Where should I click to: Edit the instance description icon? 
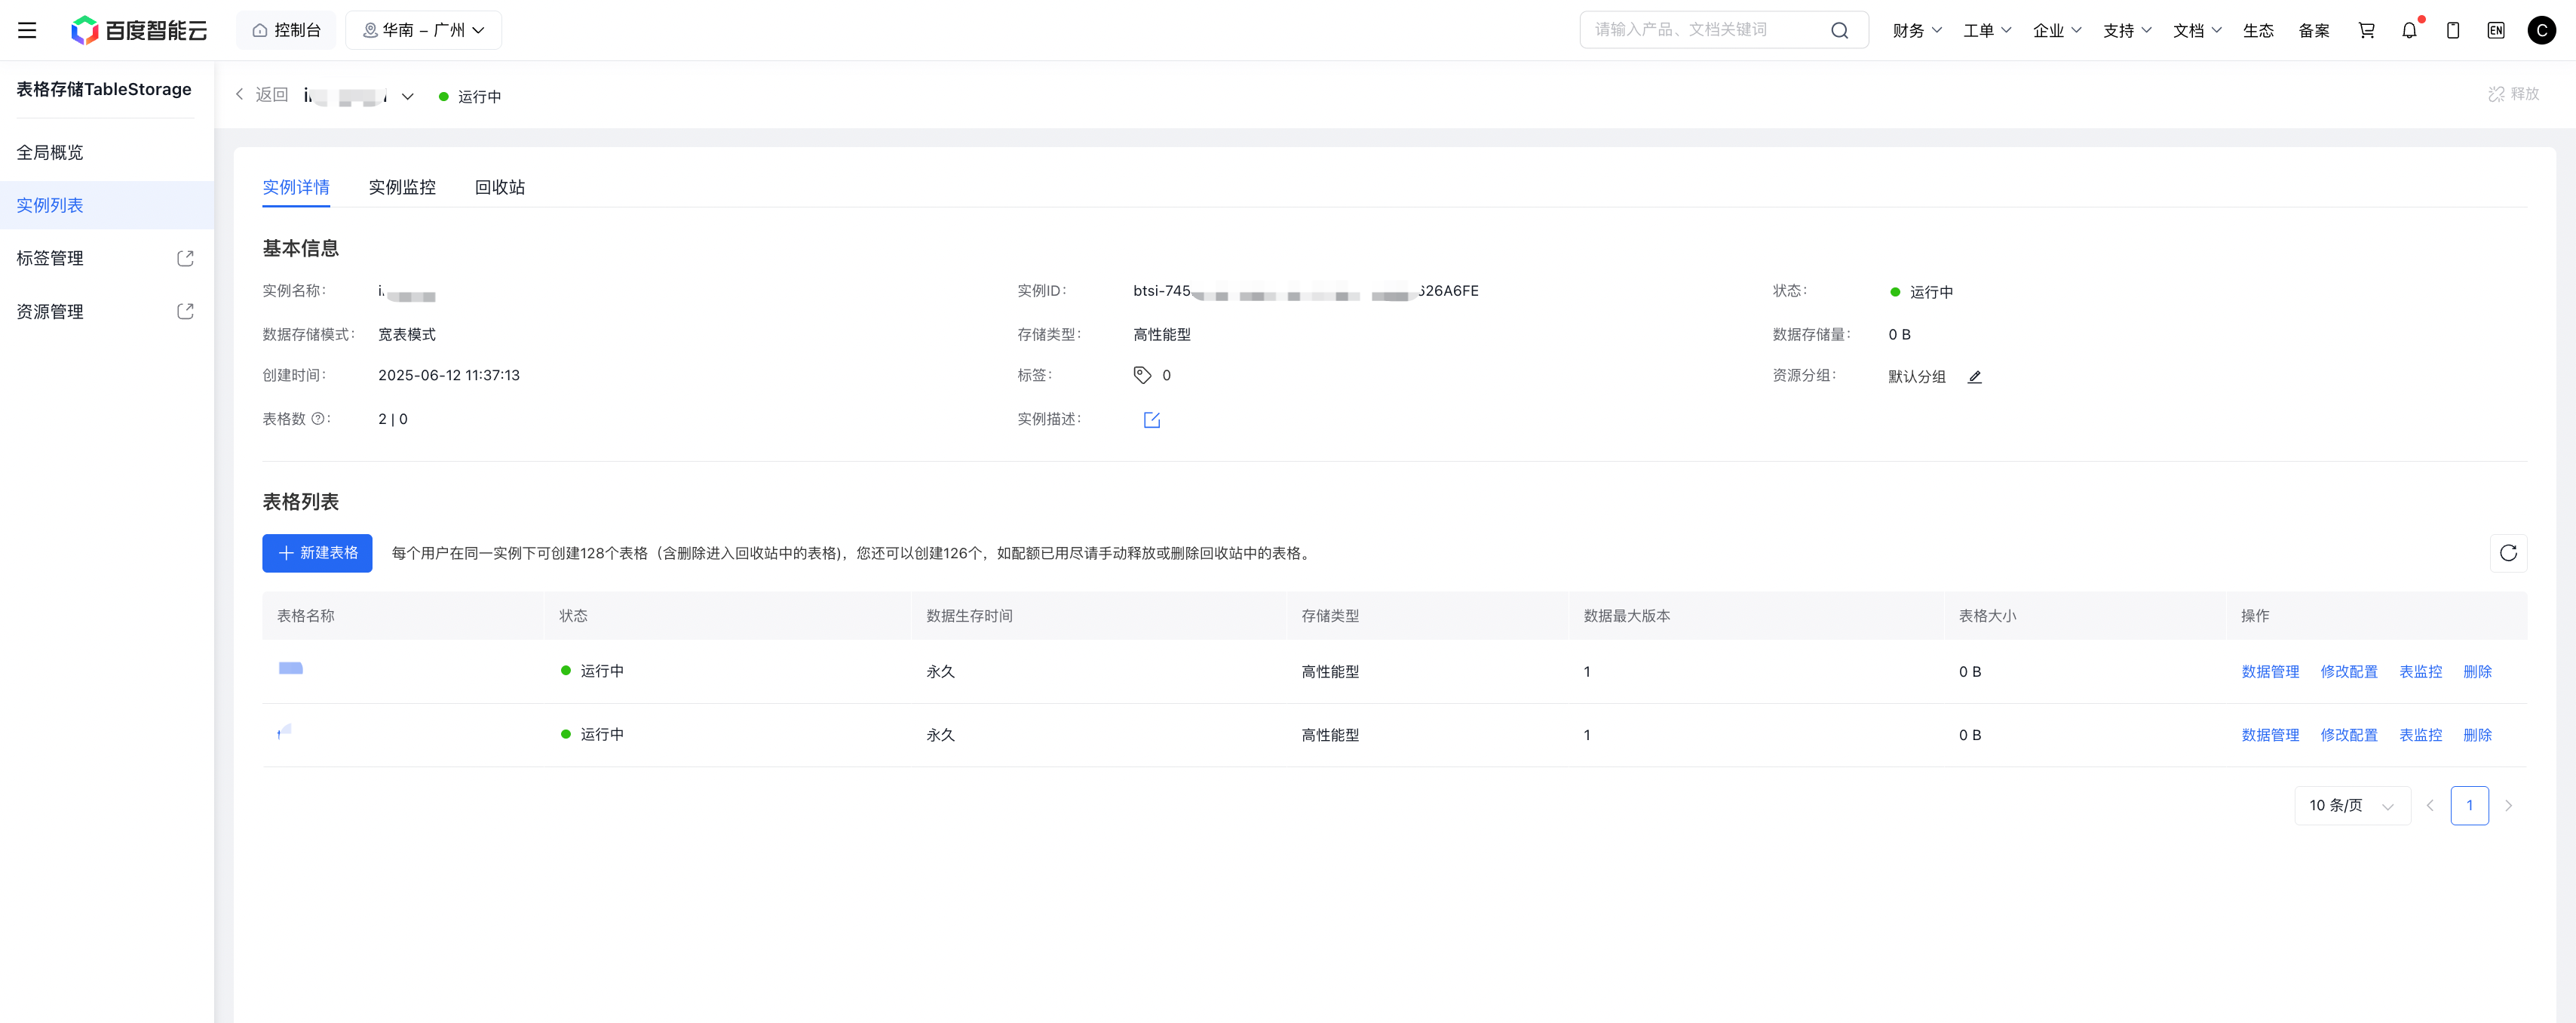click(1152, 420)
